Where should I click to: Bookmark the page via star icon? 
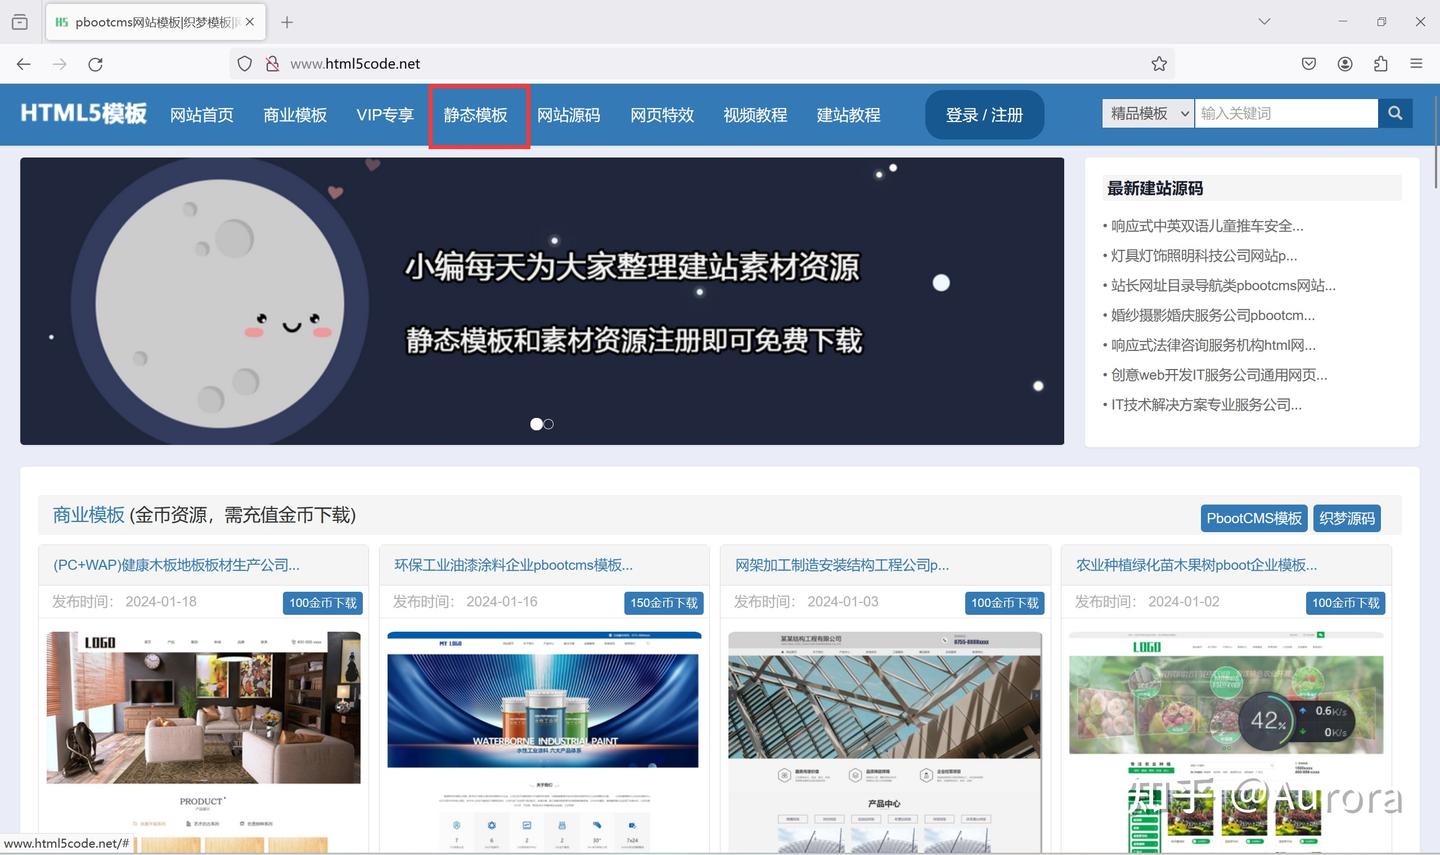pos(1159,63)
